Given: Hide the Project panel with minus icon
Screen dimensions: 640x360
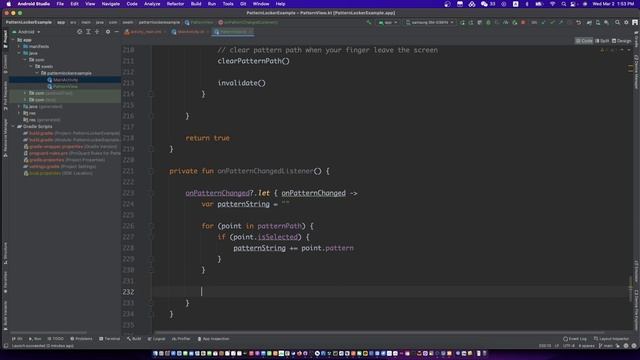Looking at the screenshot, I should tap(116, 32).
